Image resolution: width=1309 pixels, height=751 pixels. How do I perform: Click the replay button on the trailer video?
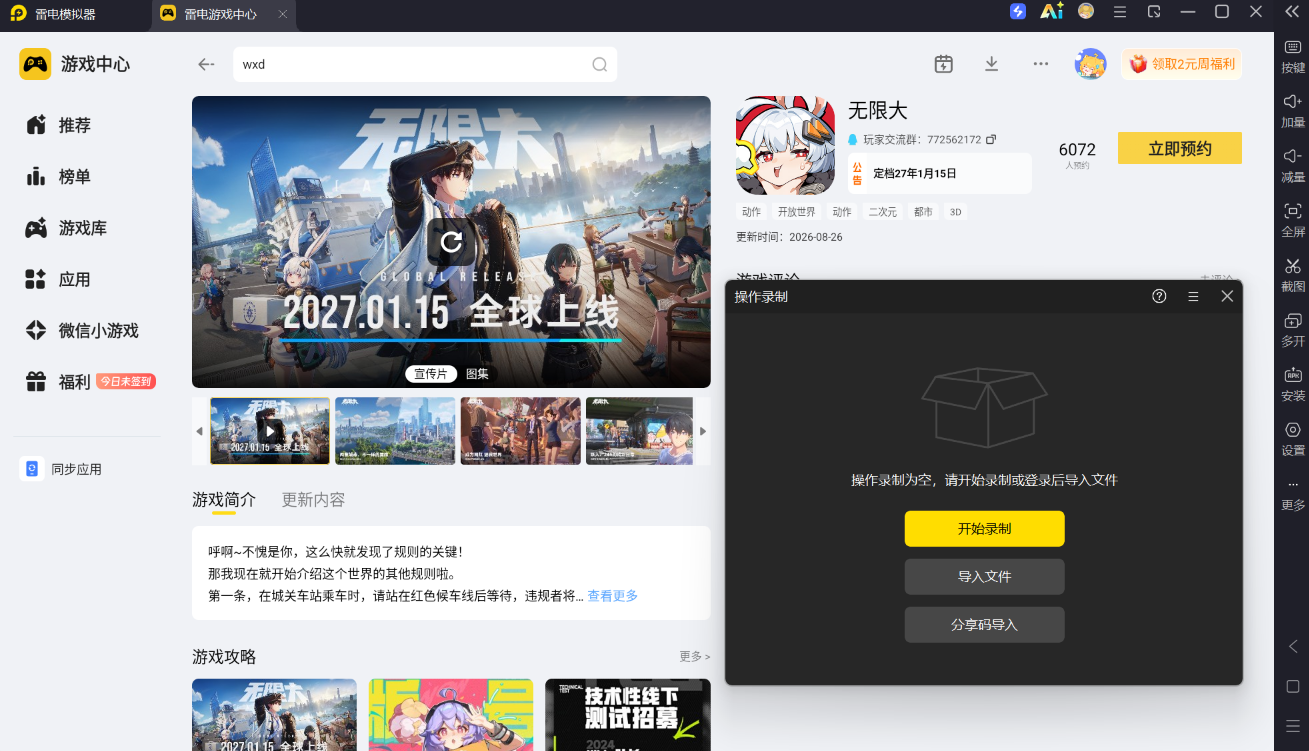pyautogui.click(x=451, y=241)
